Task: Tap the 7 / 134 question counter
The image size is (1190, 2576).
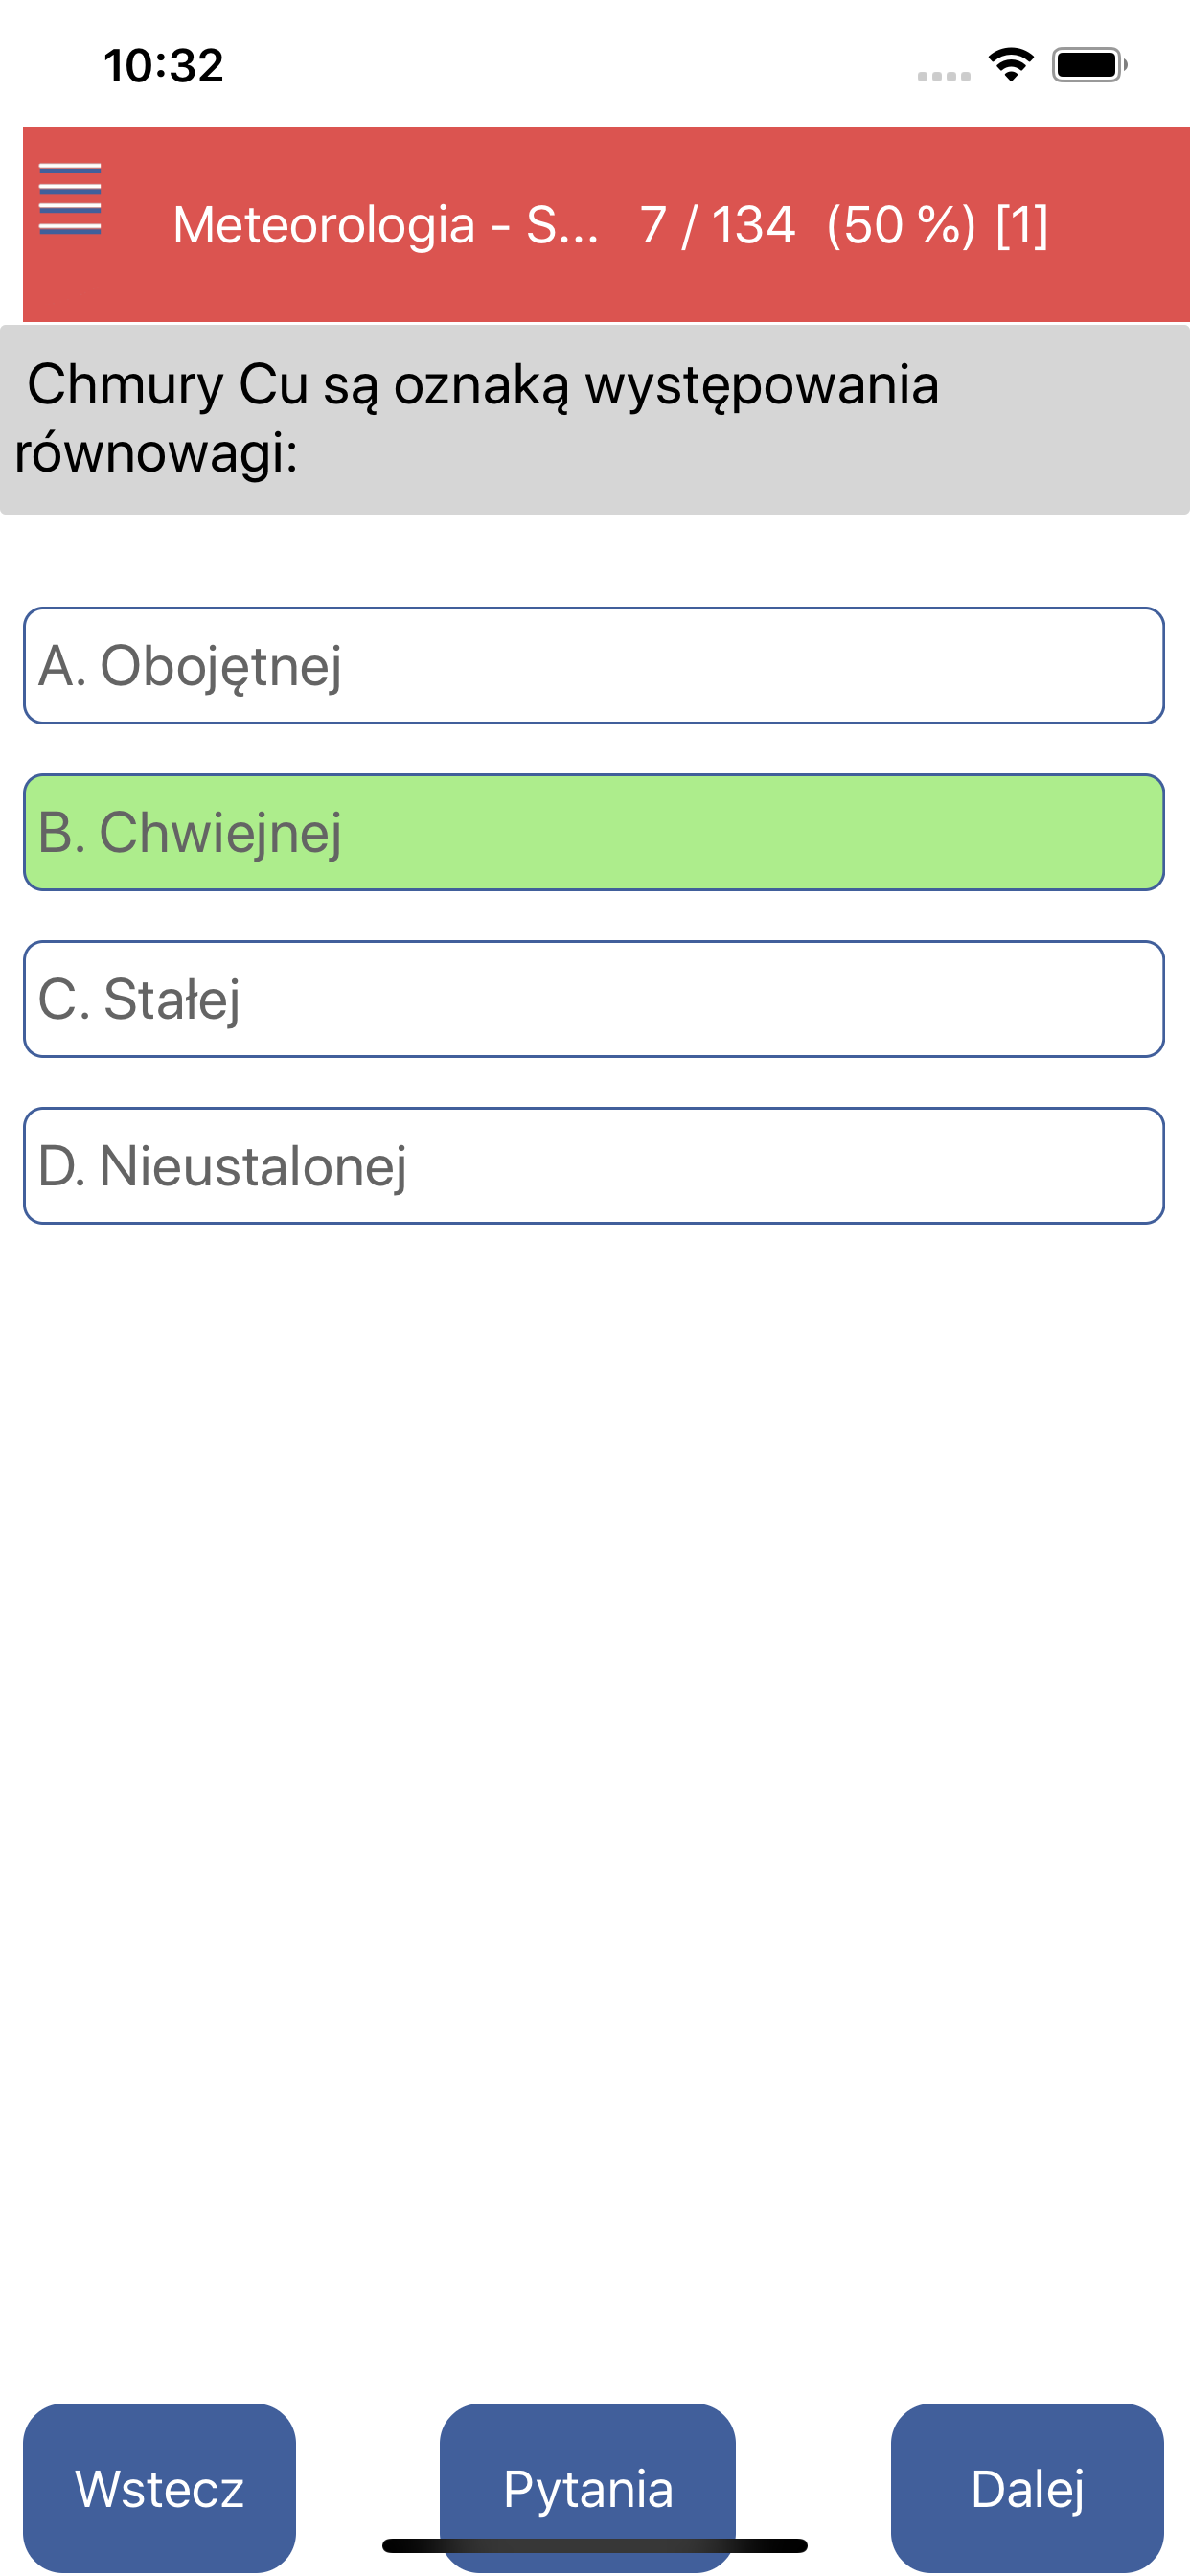Action: tap(717, 224)
